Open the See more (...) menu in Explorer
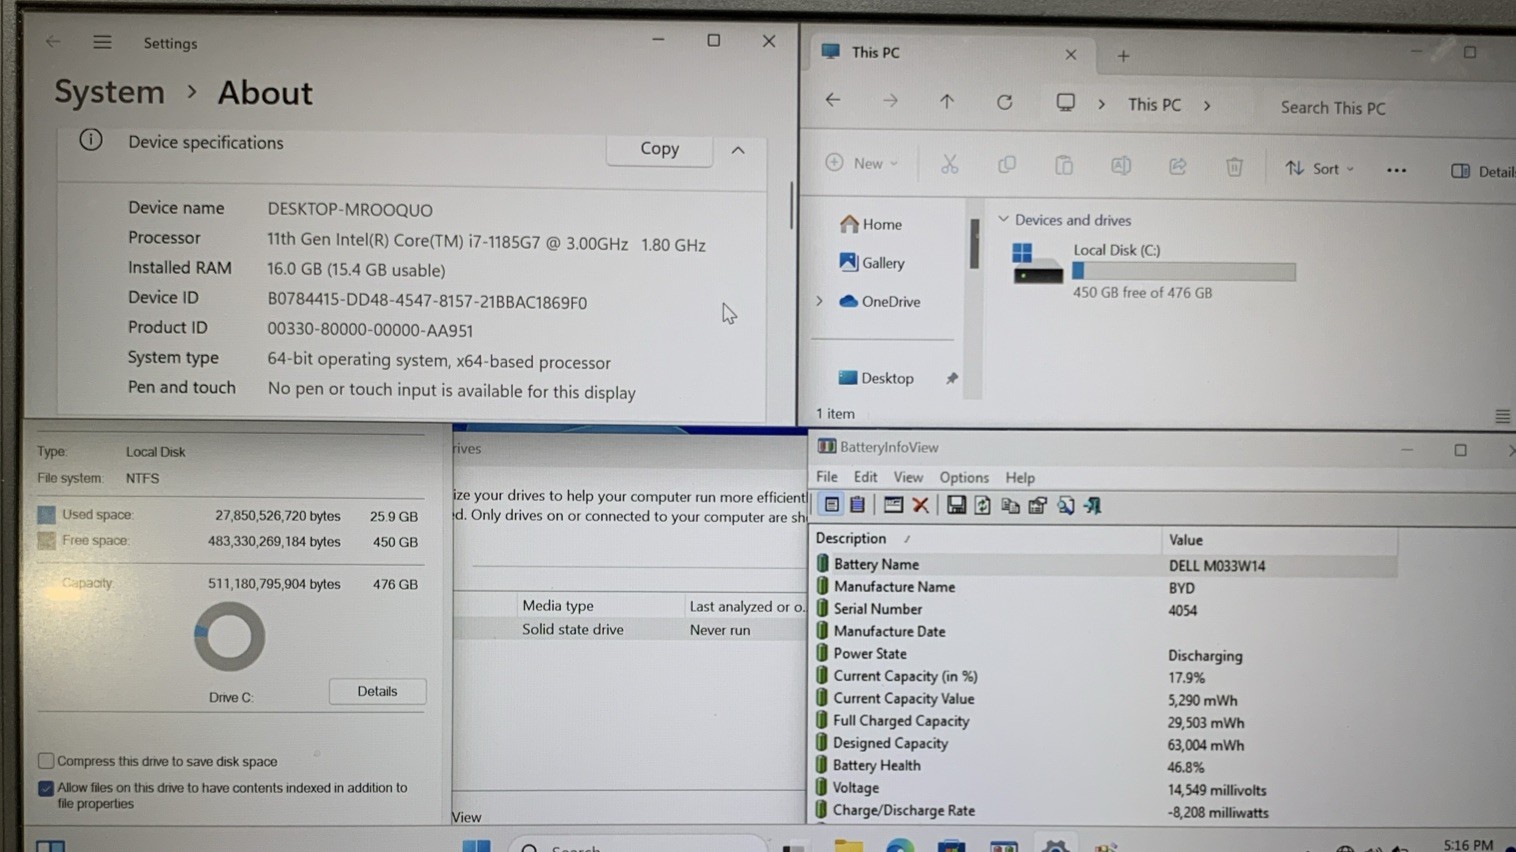Viewport: 1516px width, 852px height. [1396, 170]
